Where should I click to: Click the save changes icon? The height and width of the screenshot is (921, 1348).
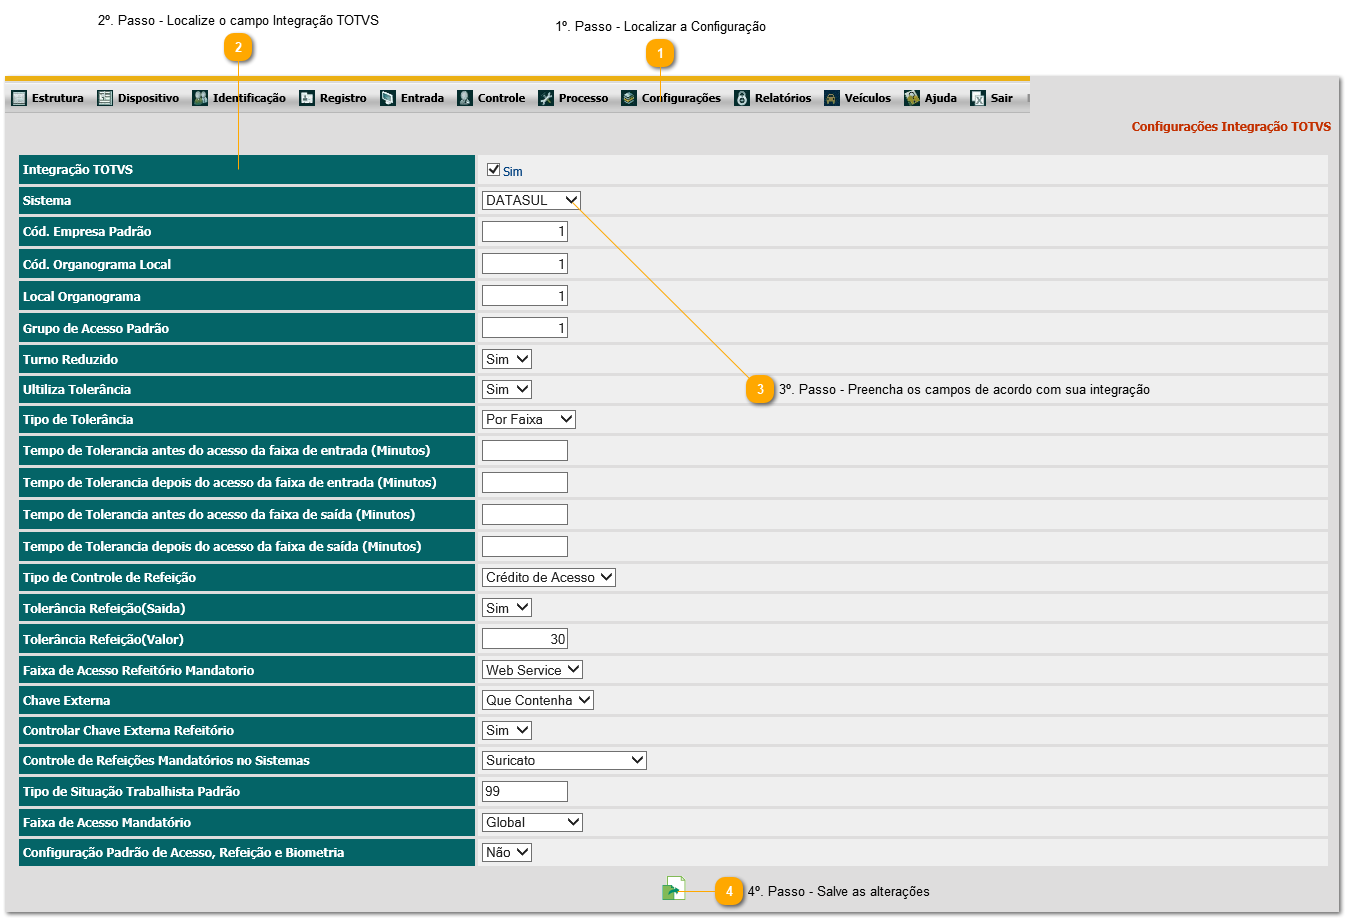pos(674,888)
